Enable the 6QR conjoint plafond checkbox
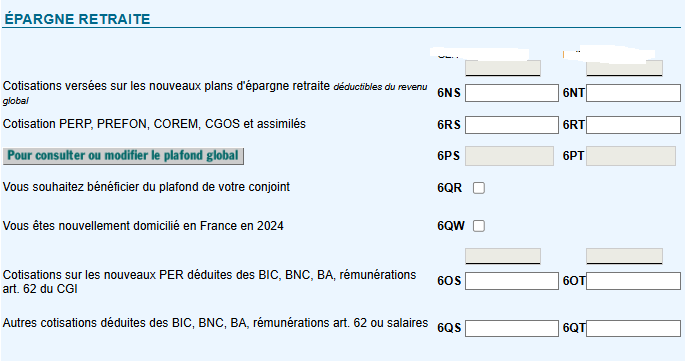 (479, 188)
